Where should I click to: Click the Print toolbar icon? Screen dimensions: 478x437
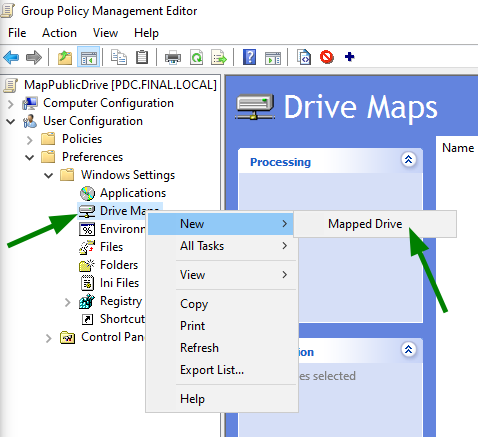coord(173,57)
